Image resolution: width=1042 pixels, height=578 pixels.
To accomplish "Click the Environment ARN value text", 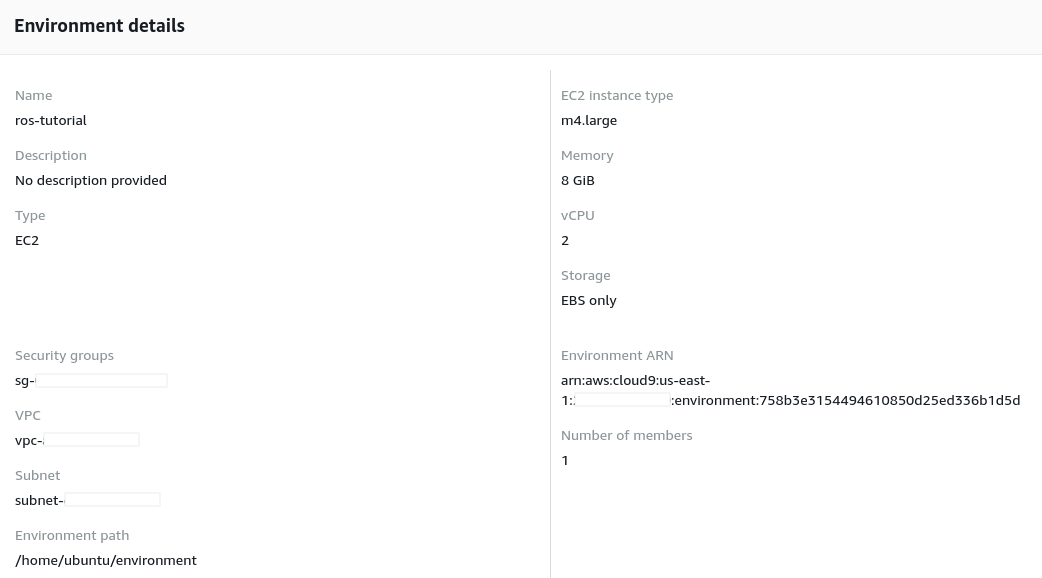I will [790, 391].
